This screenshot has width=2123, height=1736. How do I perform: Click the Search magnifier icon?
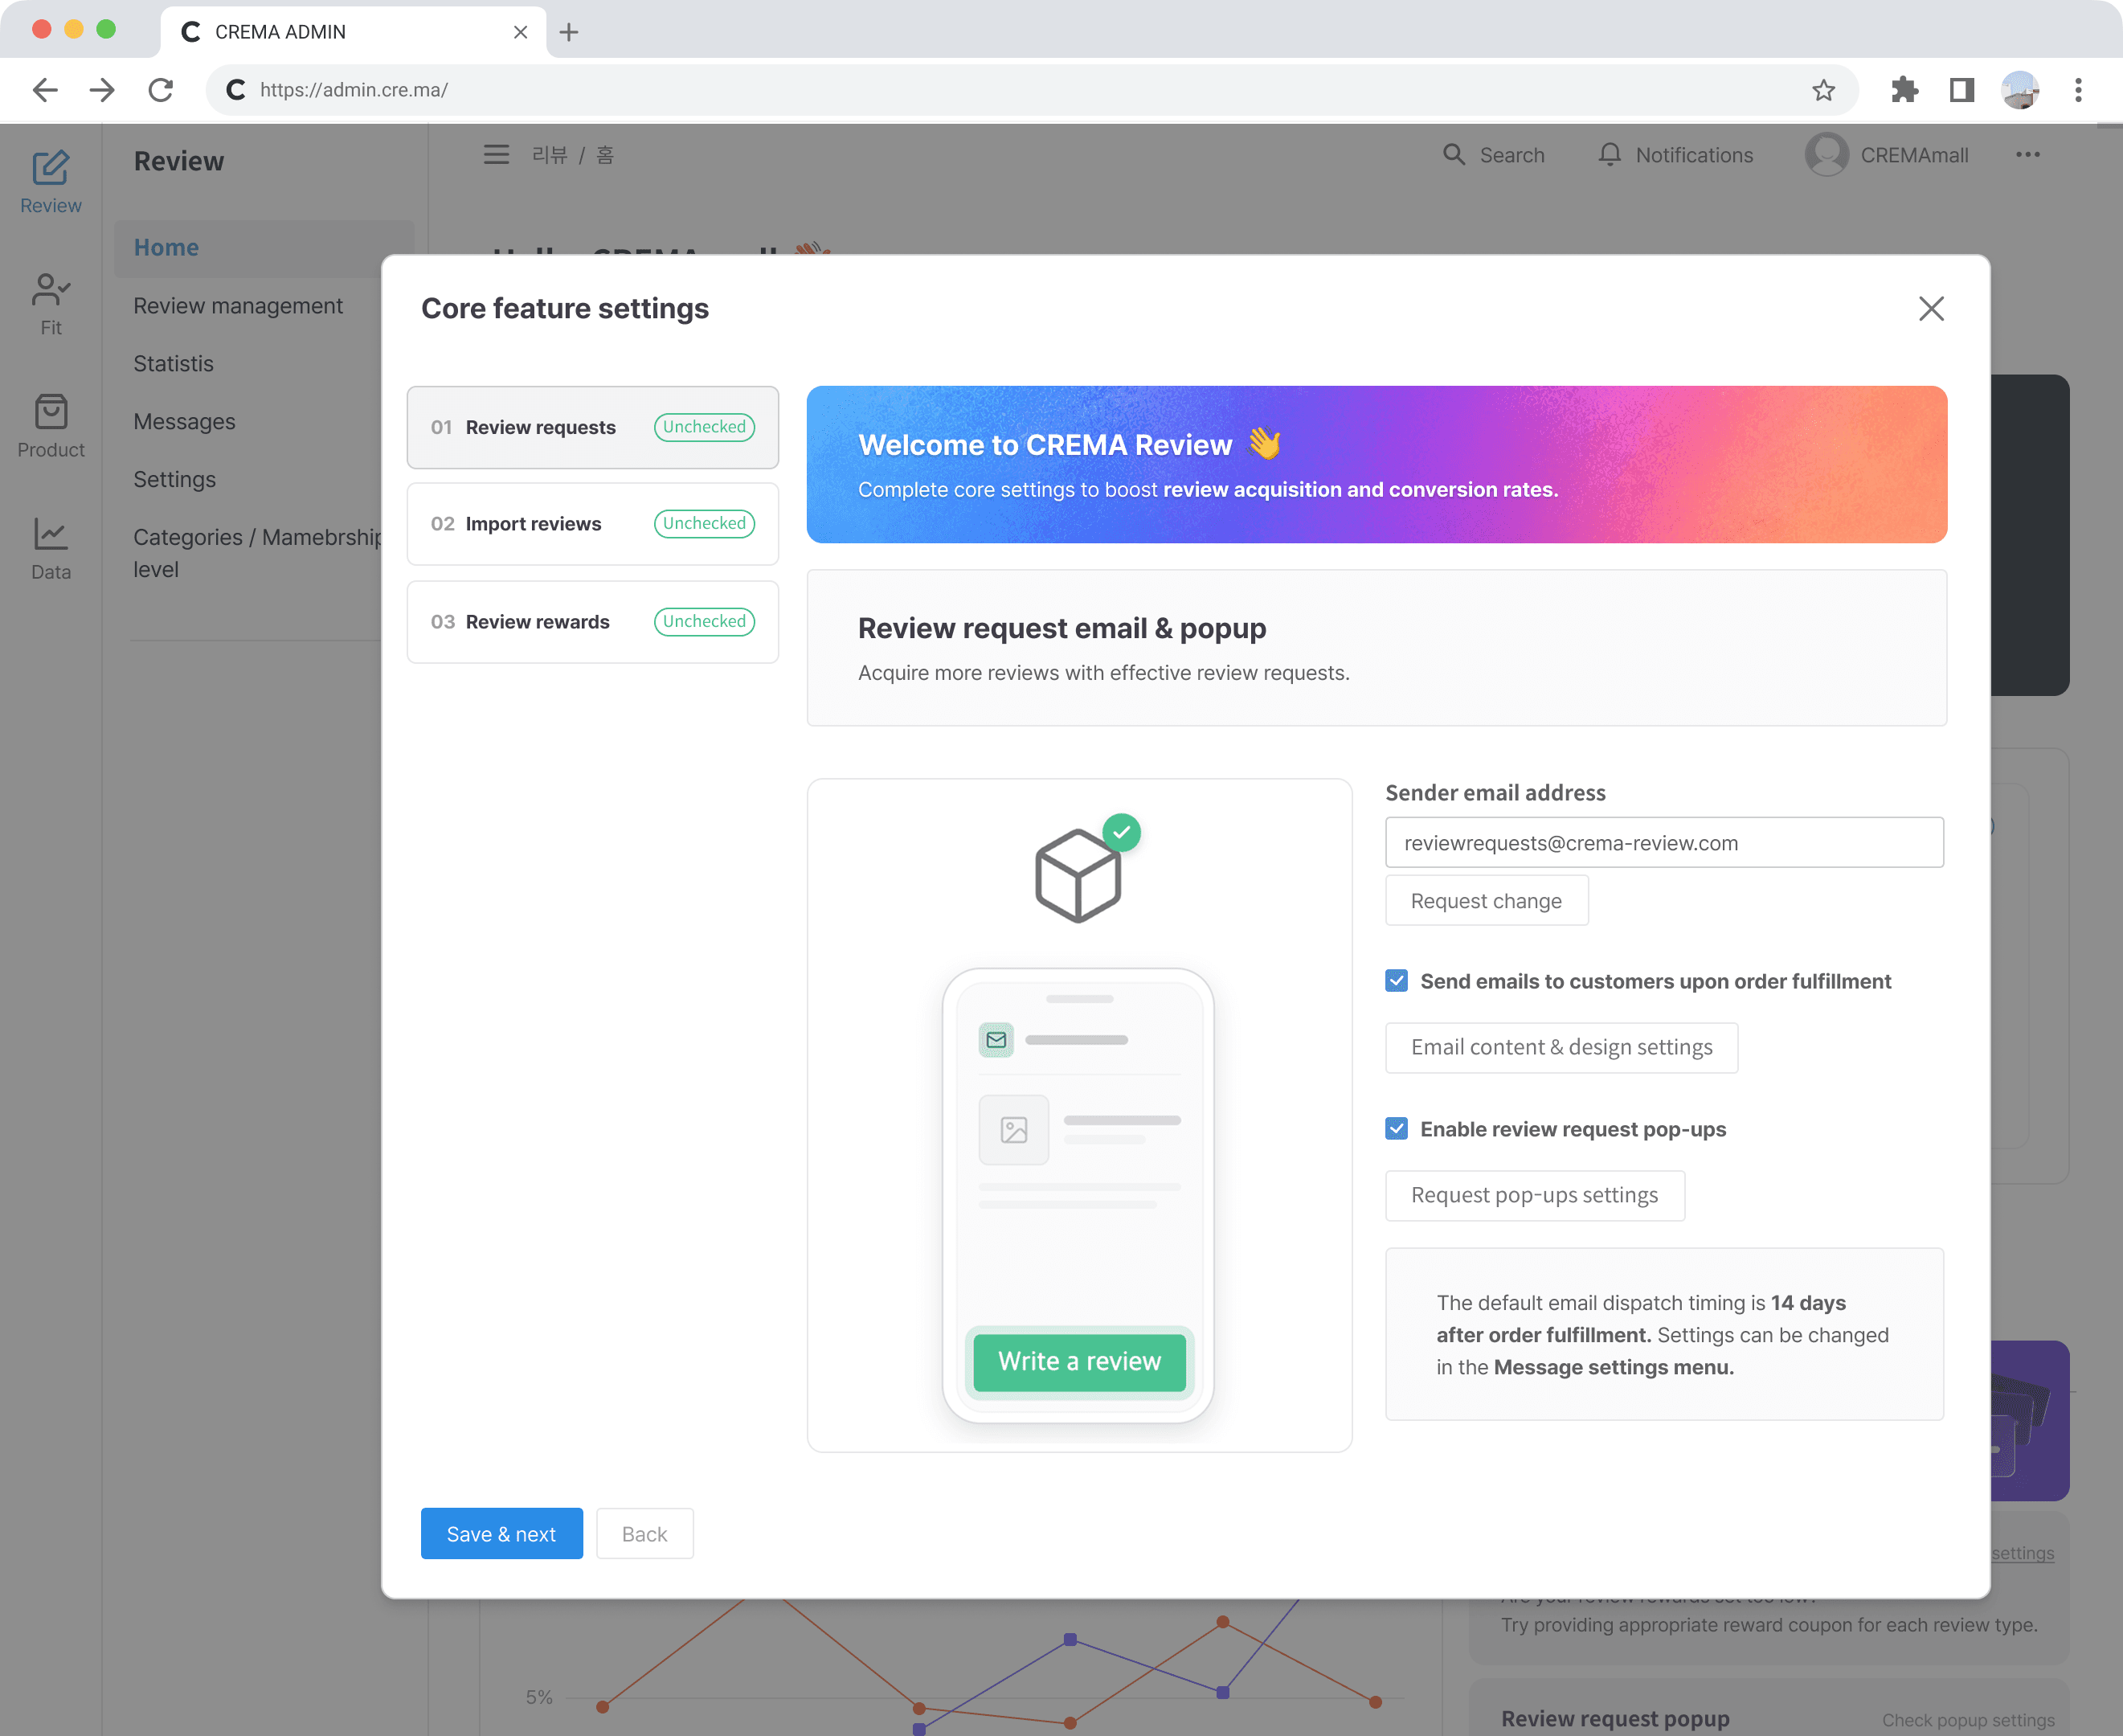1454,155
